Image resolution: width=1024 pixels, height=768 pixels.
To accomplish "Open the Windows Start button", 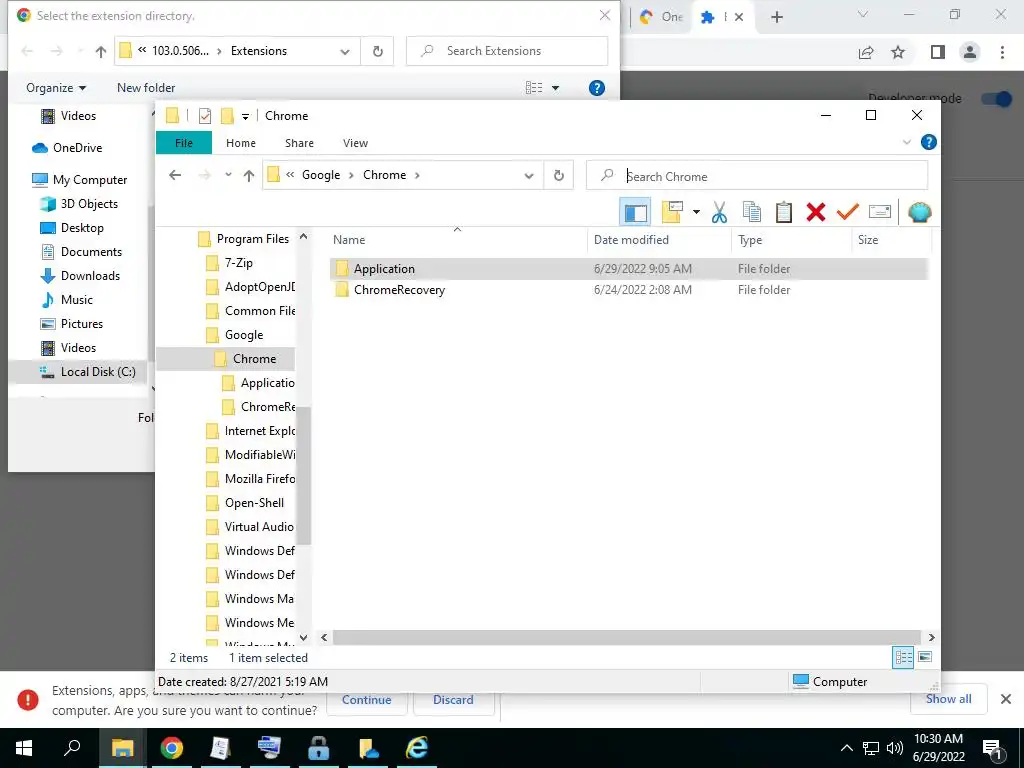I will click(x=24, y=748).
